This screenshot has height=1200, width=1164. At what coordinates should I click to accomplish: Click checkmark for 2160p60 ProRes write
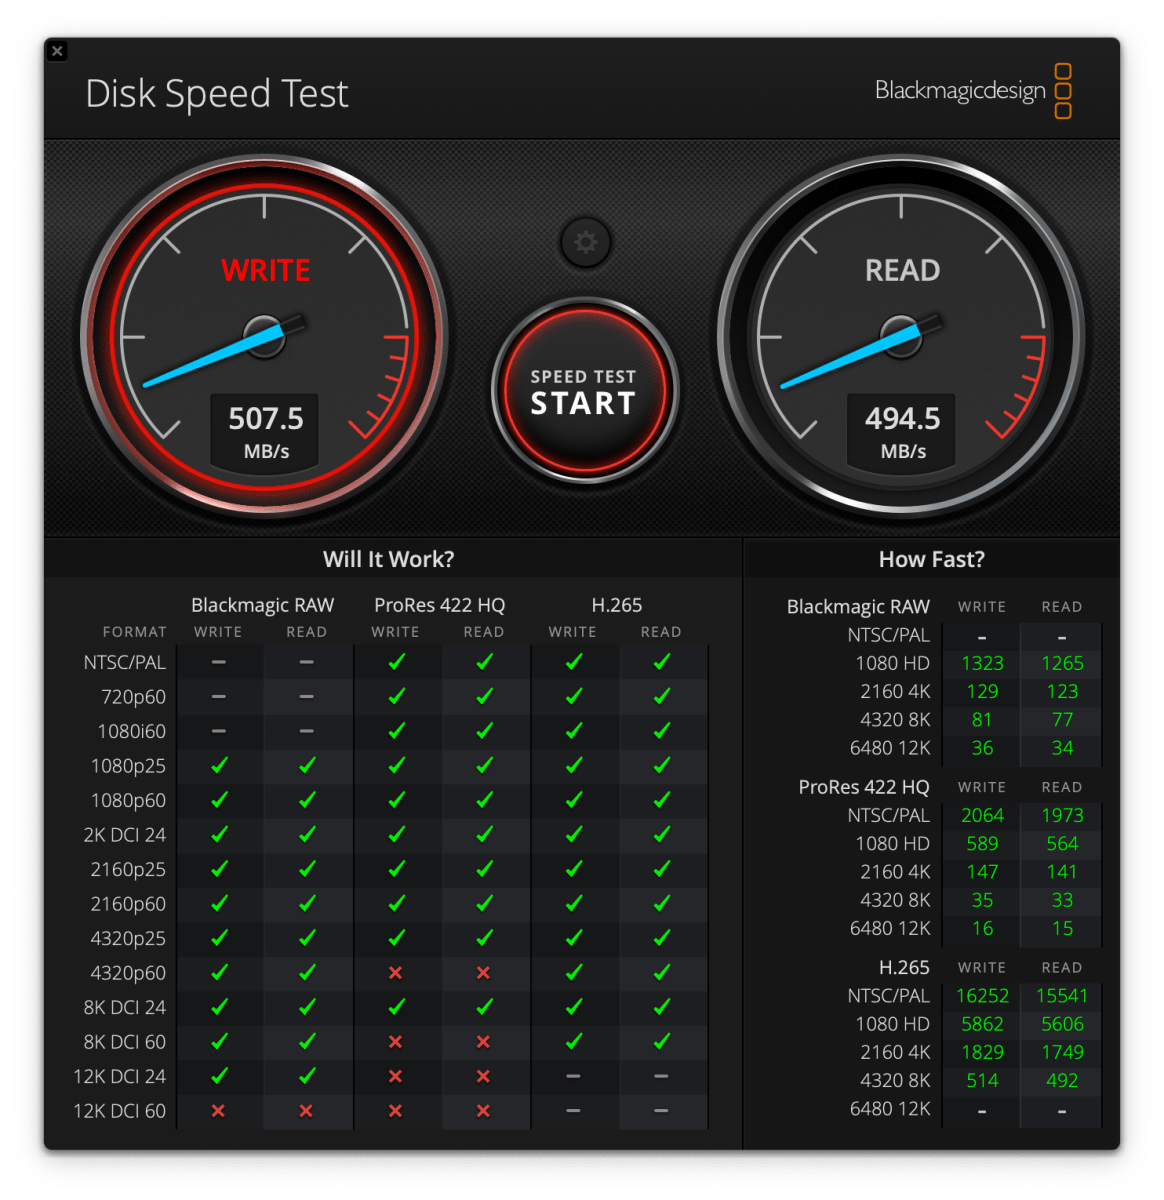397,904
